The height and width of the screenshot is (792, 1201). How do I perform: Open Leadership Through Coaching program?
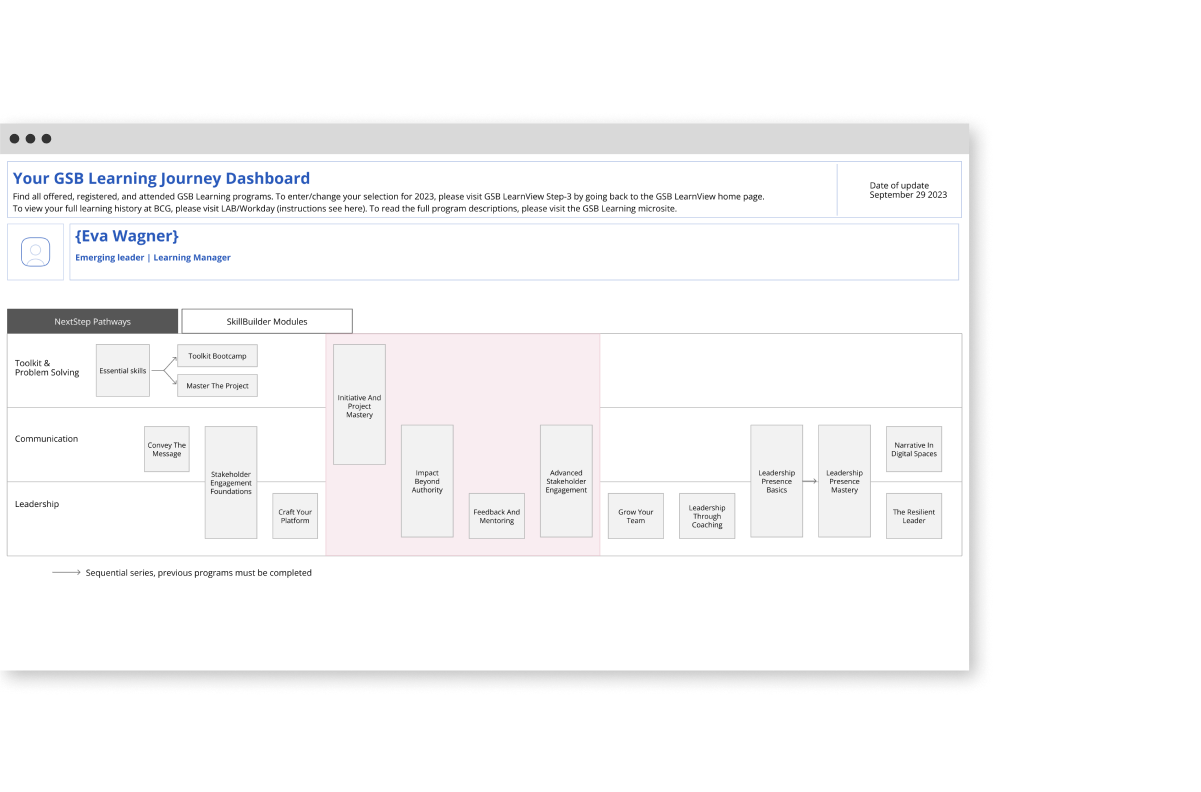coord(707,516)
